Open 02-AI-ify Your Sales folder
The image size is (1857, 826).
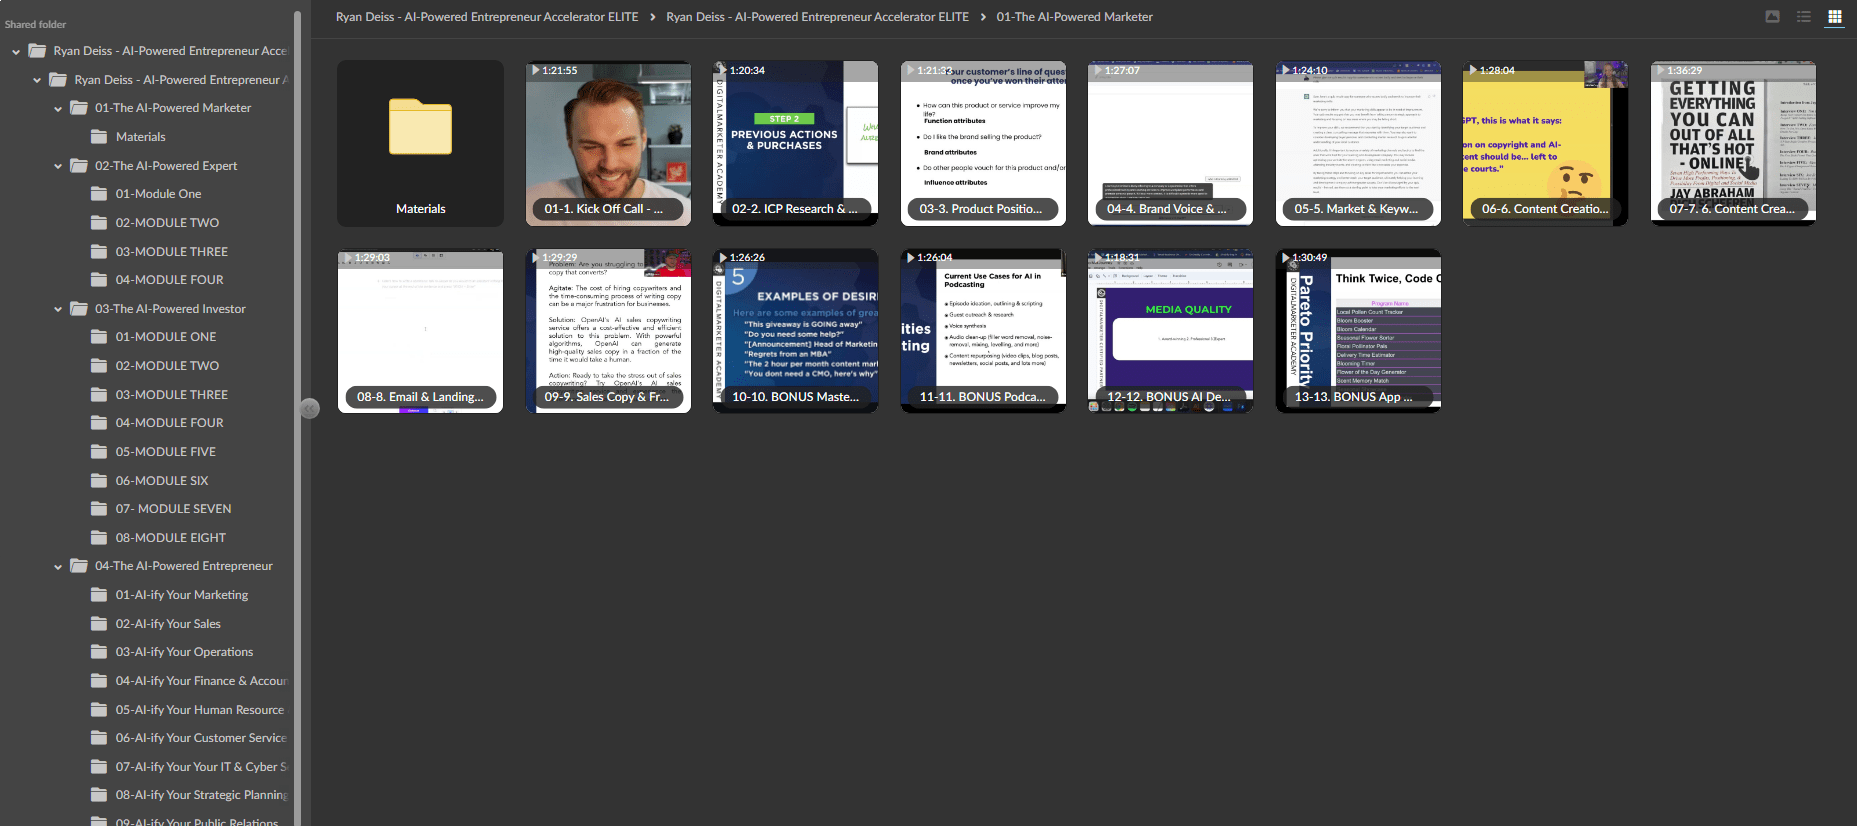click(168, 624)
